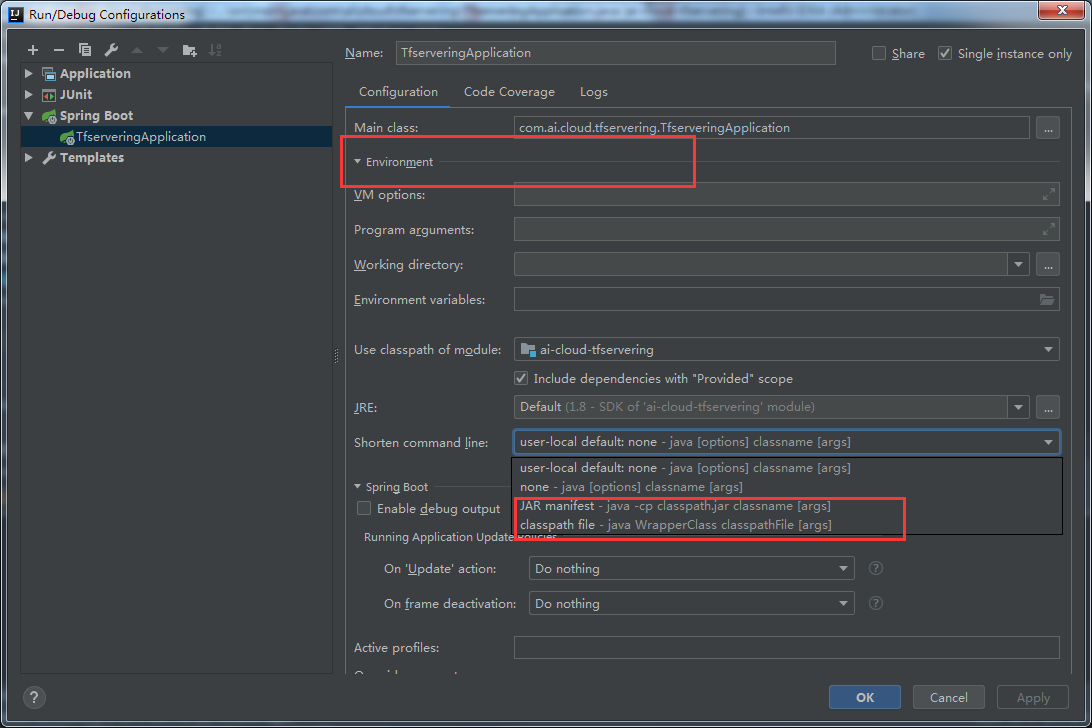Enable debug output for Spring Boot
Screen dimensions: 1092x728
pyautogui.click(x=364, y=508)
